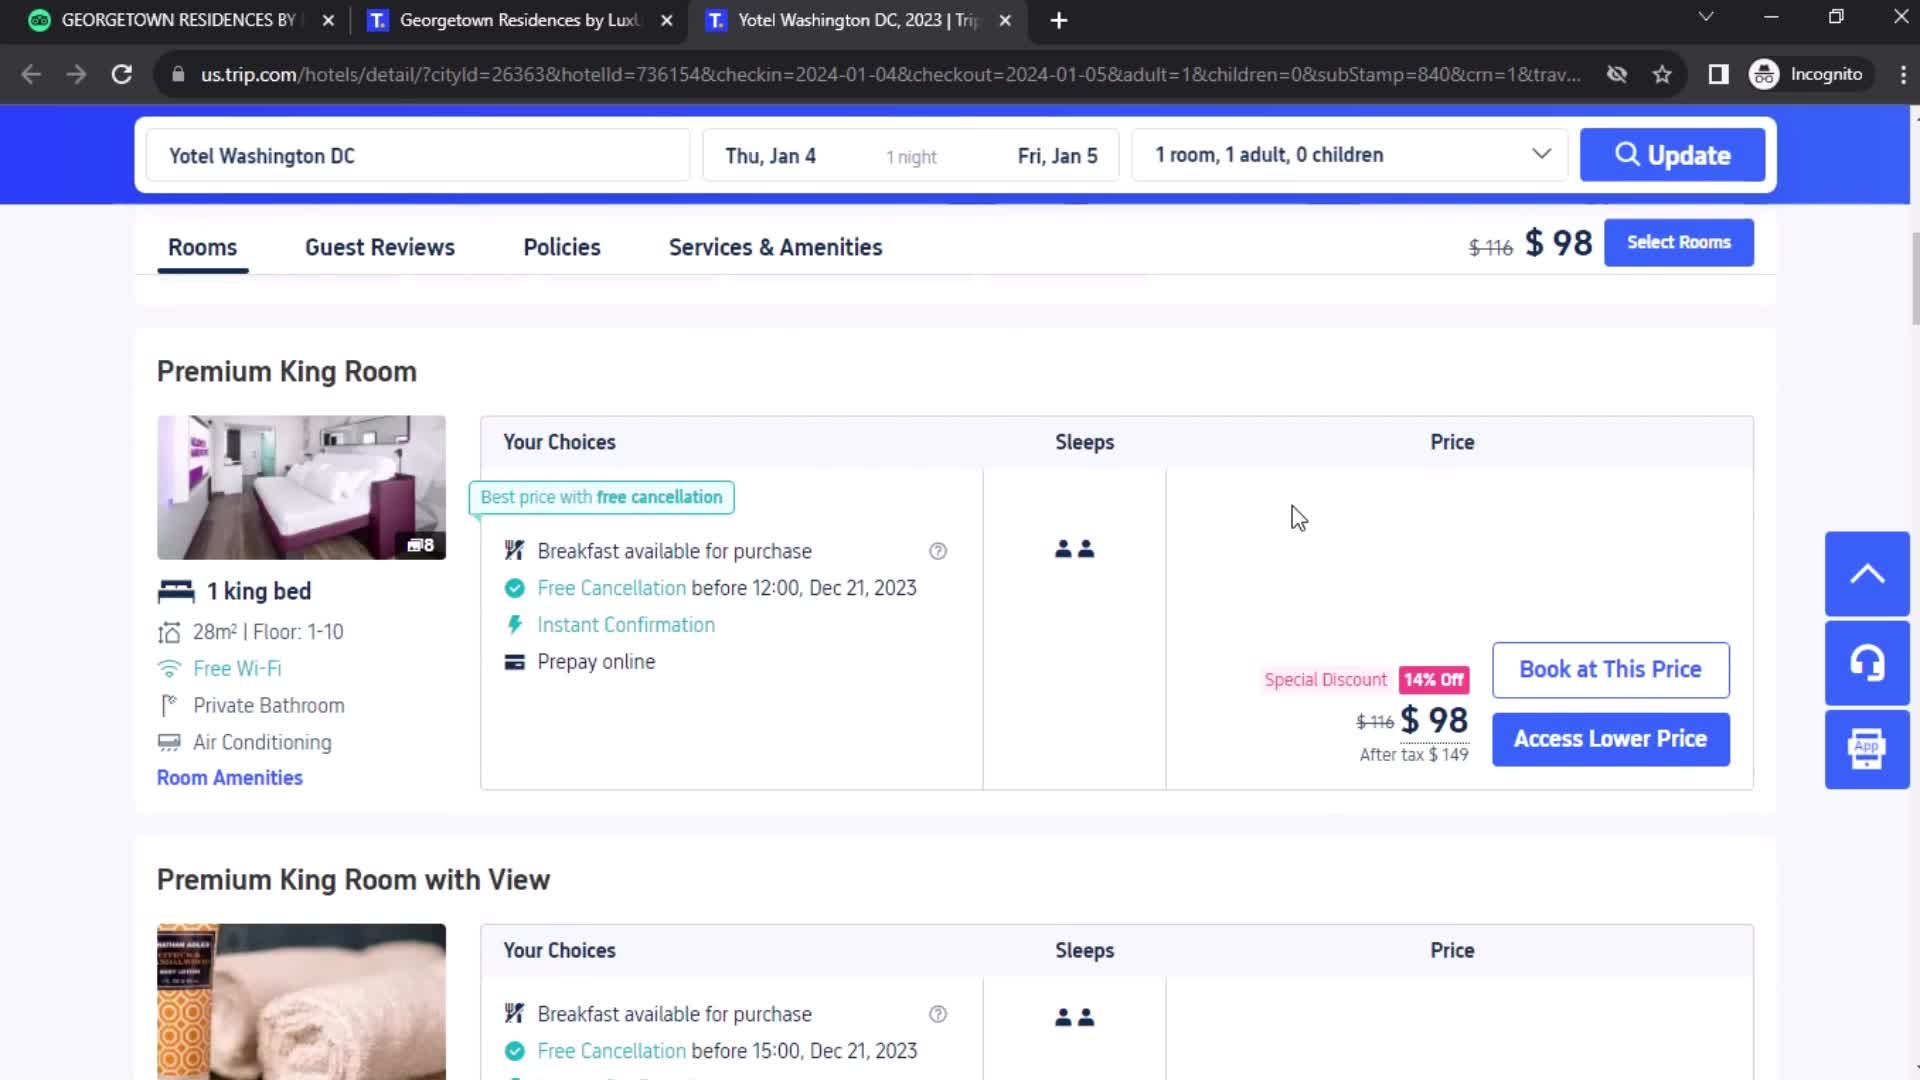Click the After tax $149 price text
The width and height of the screenshot is (1920, 1080).
point(1413,755)
